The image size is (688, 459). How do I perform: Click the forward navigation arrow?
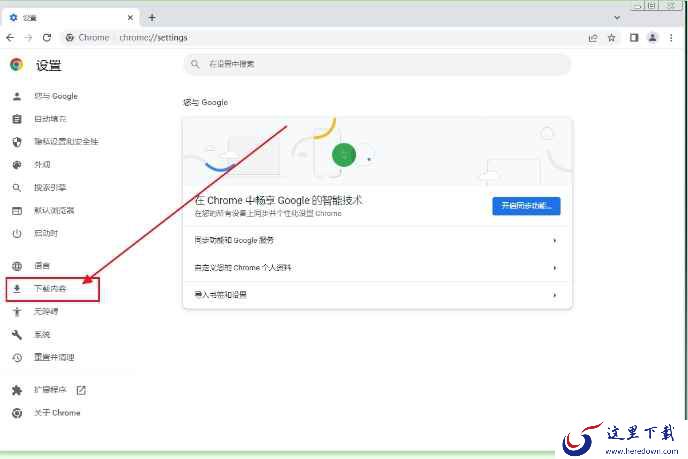29,38
